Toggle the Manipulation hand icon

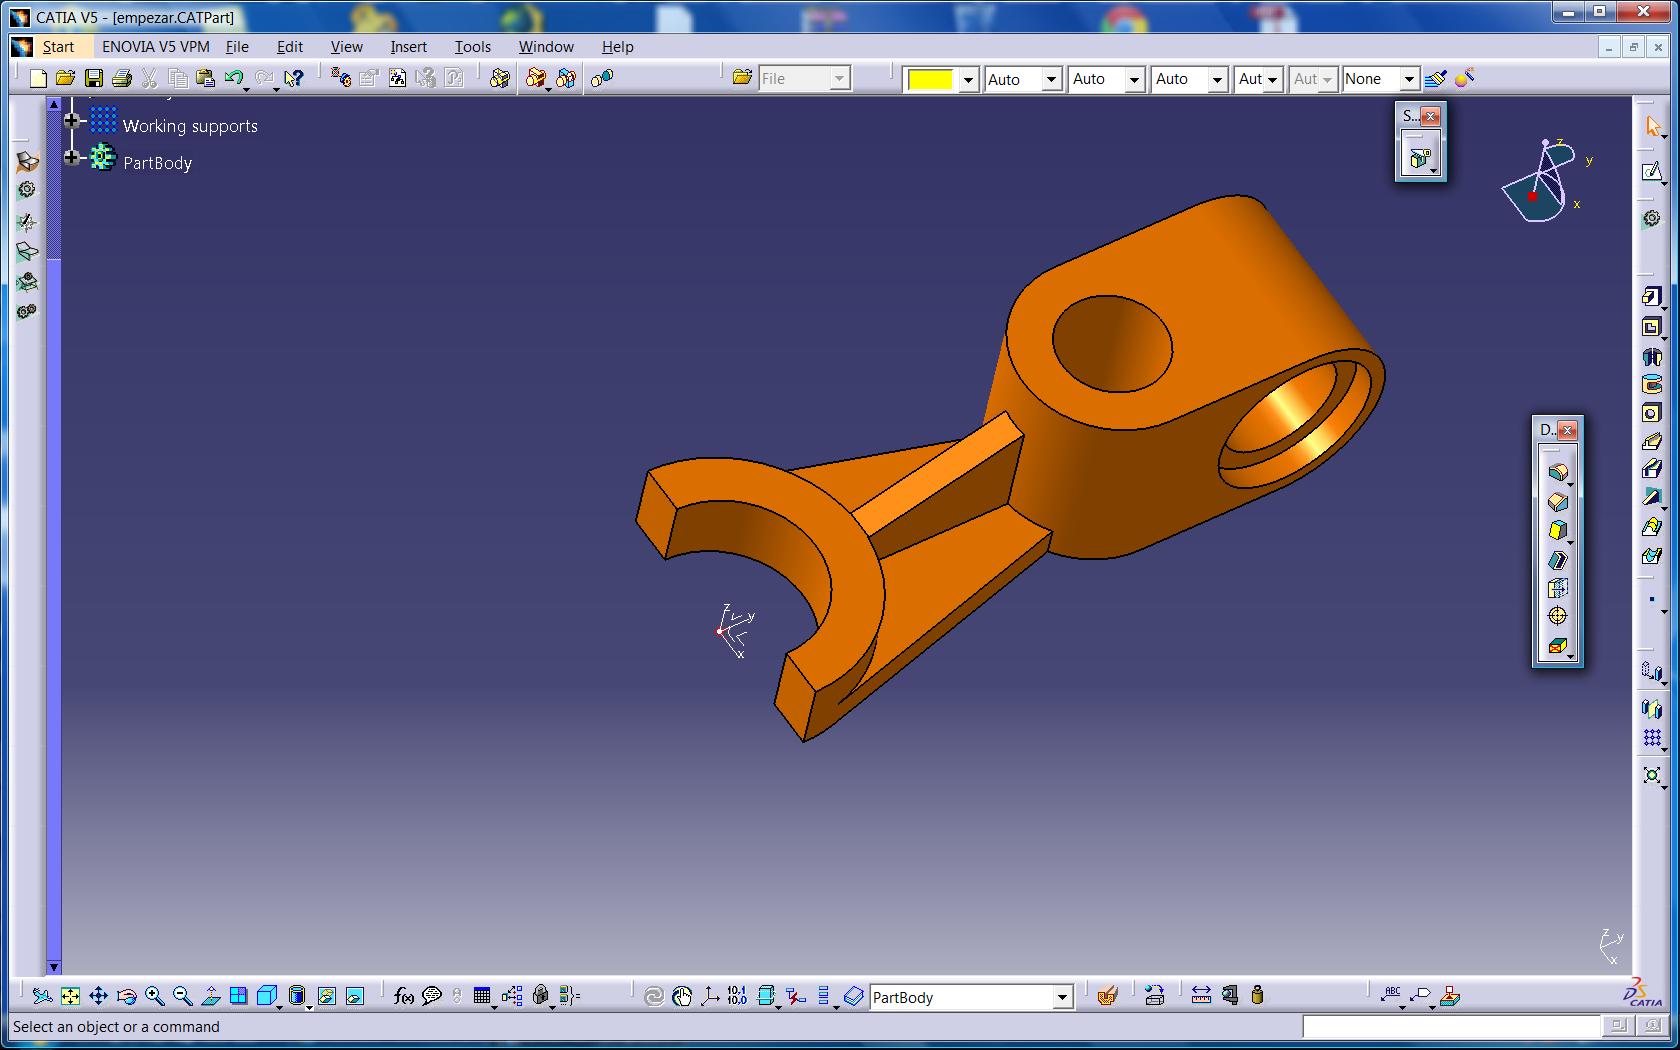pyautogui.click(x=682, y=996)
